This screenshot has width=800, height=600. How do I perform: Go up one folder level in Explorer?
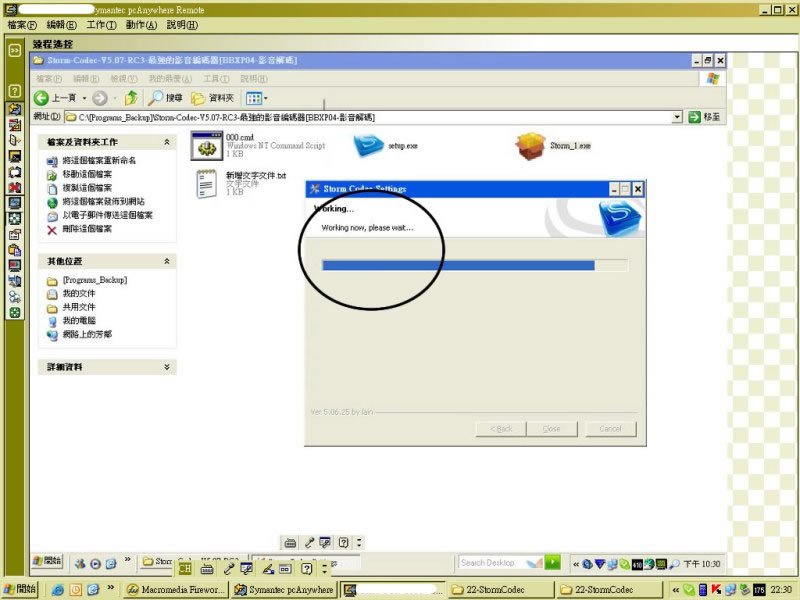131,97
